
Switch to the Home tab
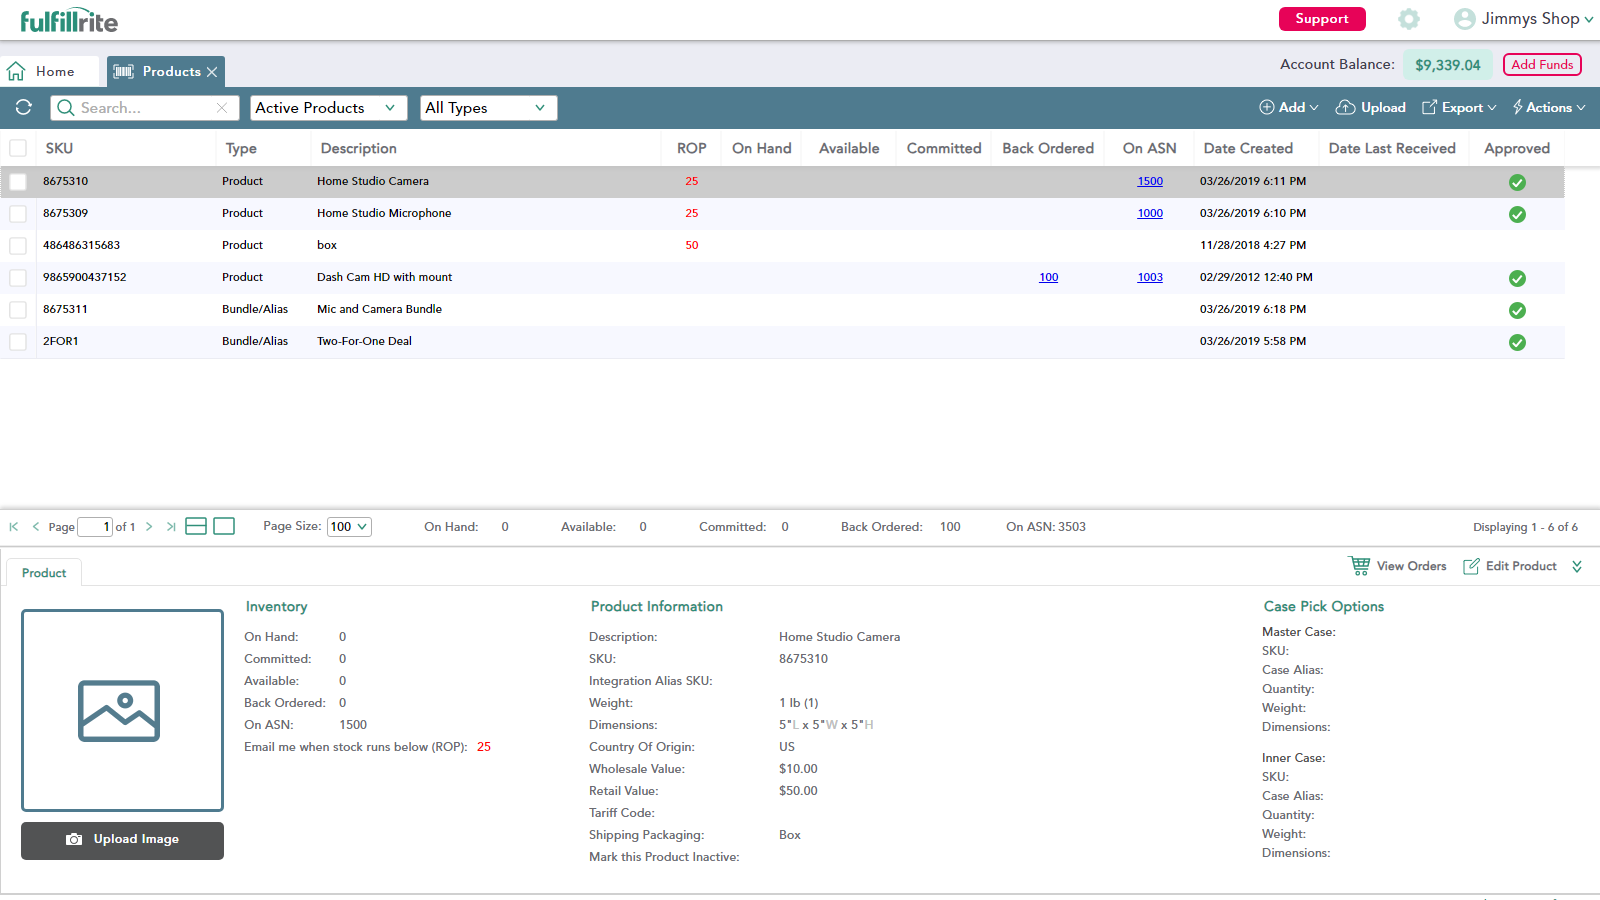(54, 72)
